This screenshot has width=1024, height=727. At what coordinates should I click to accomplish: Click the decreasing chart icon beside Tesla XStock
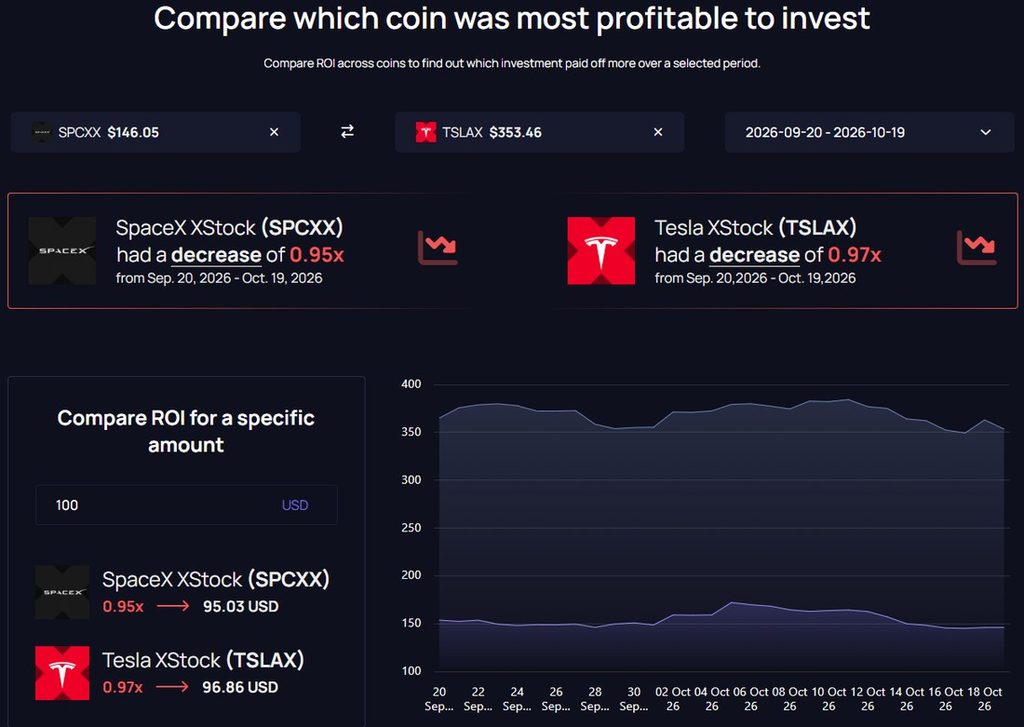pos(976,248)
